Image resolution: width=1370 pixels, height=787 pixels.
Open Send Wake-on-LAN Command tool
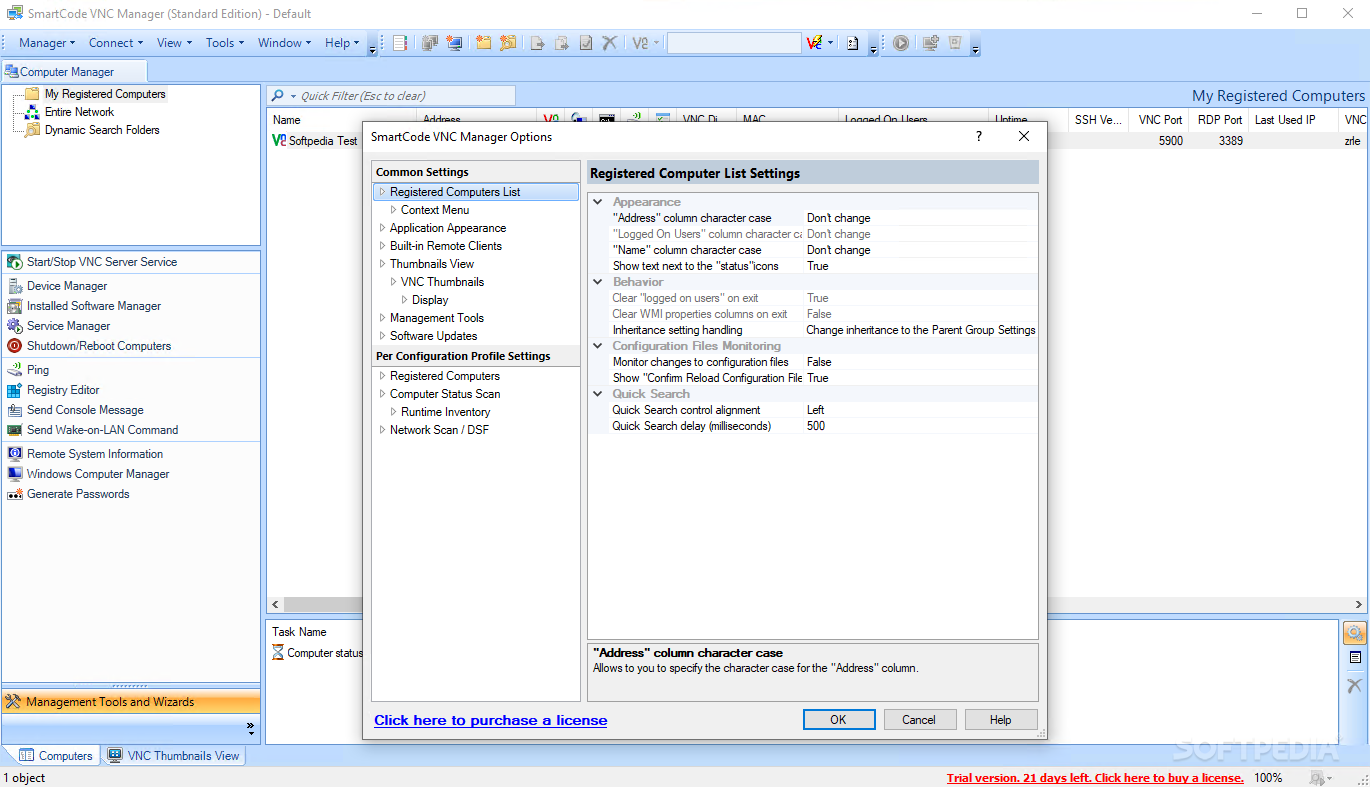(91, 430)
